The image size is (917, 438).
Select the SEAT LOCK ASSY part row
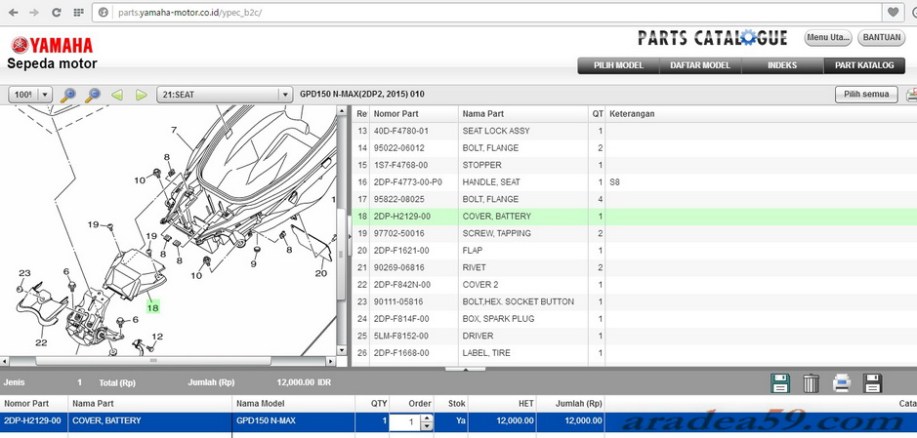pyautogui.click(x=496, y=131)
